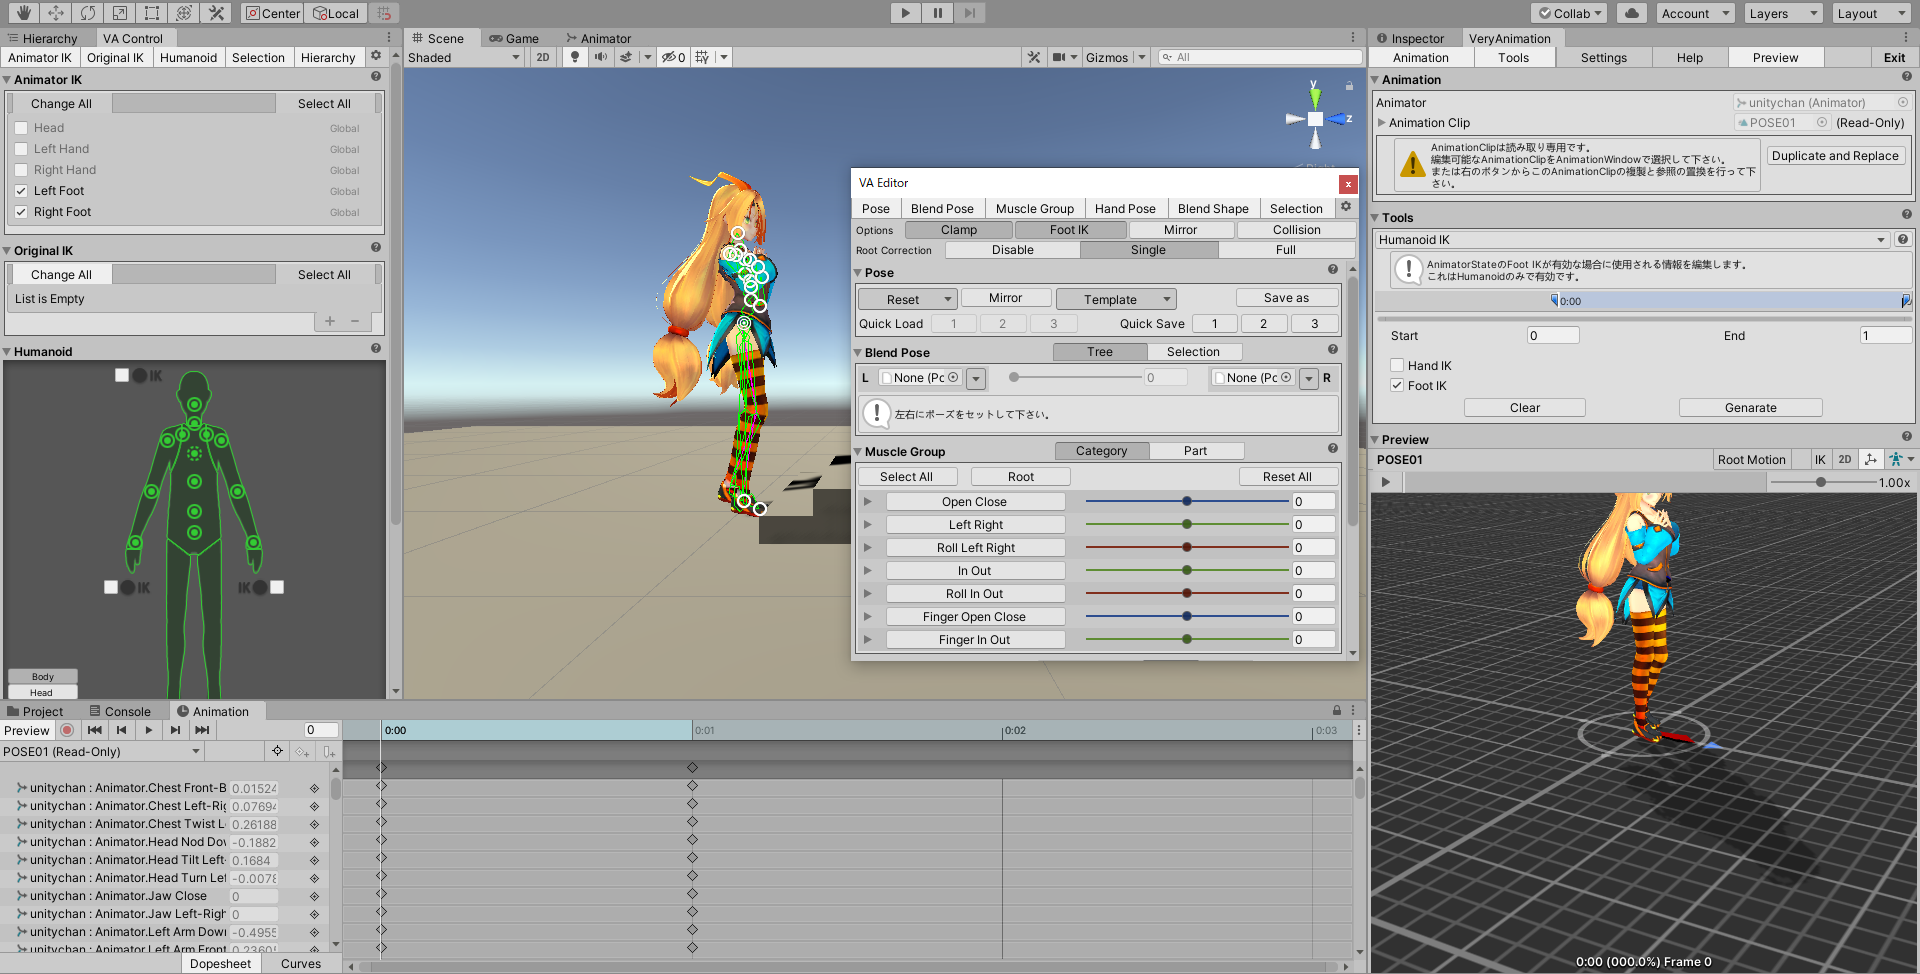1920x974 pixels.
Task: Open the Shaded draw mode dropdown
Action: point(464,57)
